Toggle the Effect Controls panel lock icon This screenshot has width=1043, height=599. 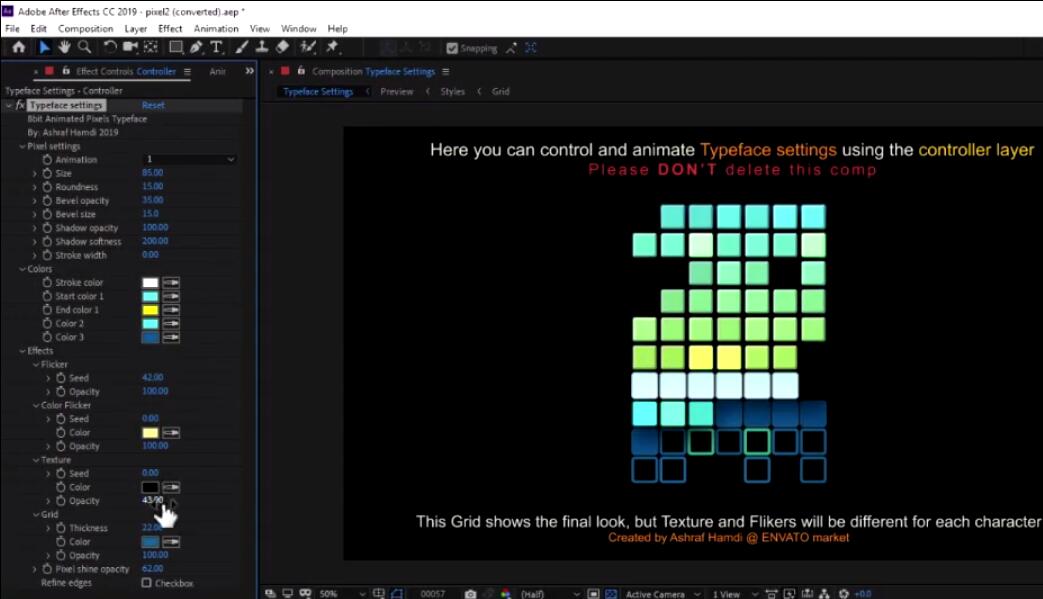coord(66,70)
